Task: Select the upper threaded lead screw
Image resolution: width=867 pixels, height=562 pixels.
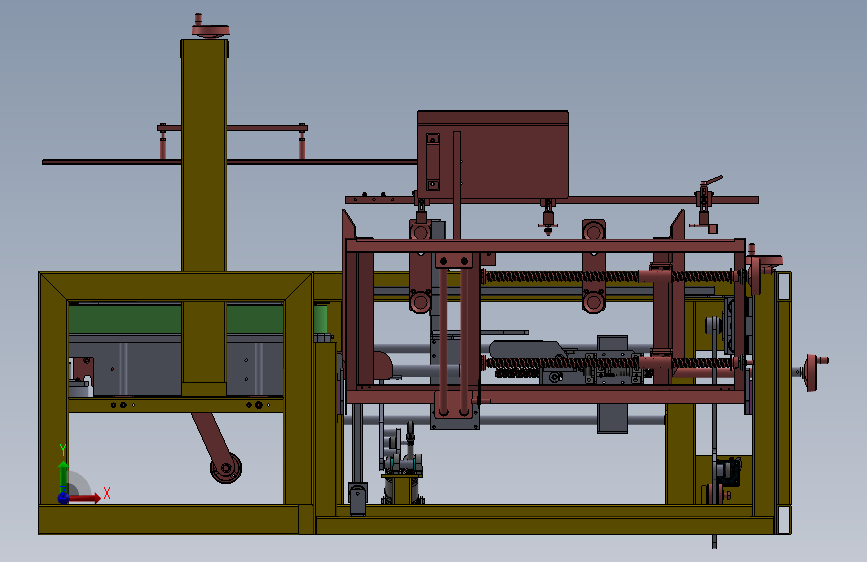Action: [608, 276]
